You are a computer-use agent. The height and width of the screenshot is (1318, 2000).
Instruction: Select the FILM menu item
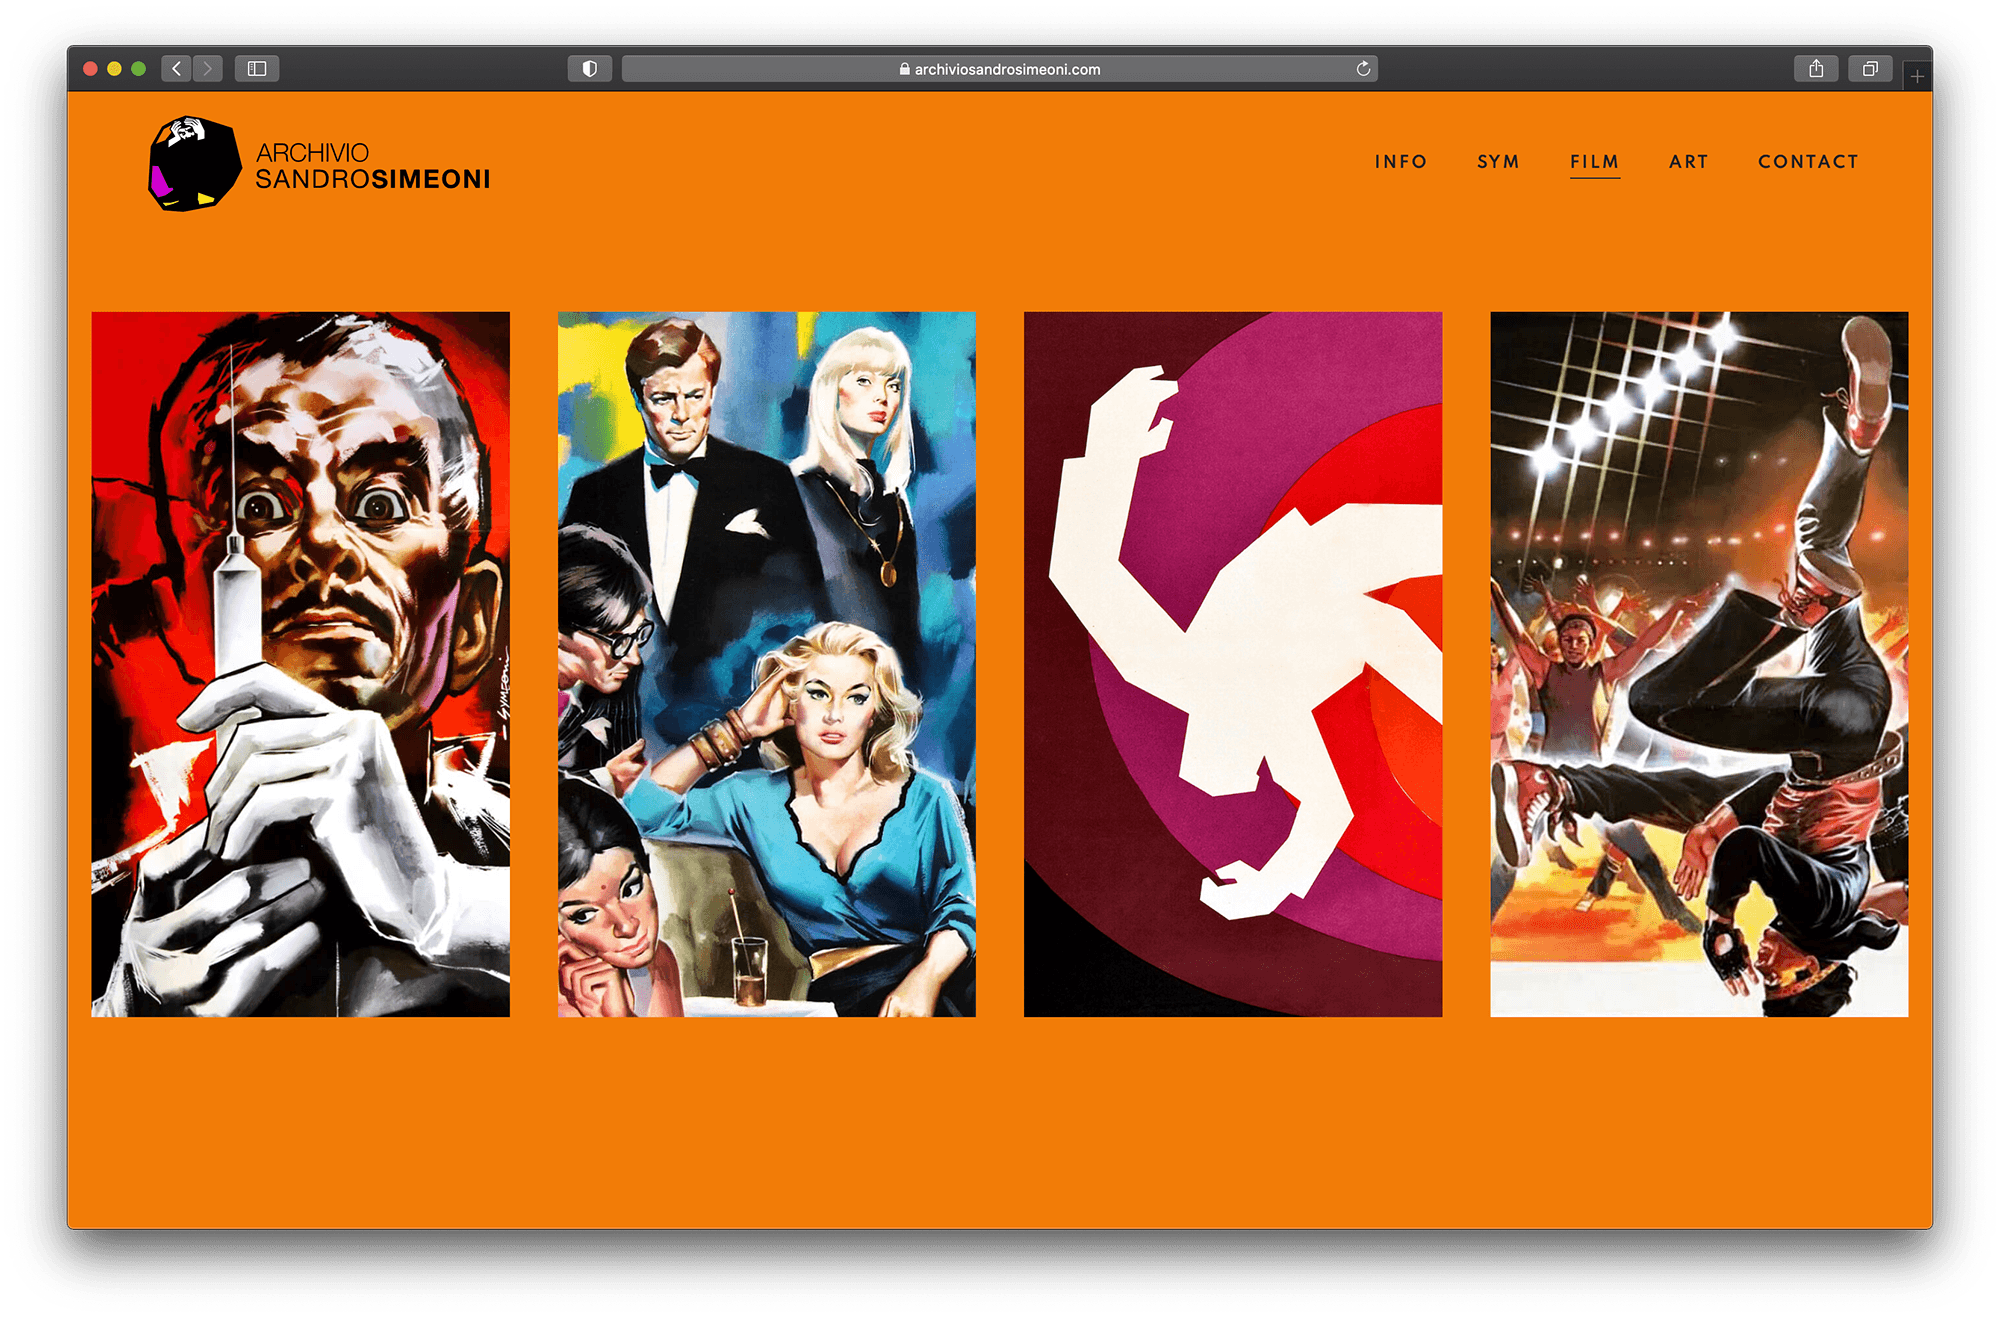click(1594, 162)
